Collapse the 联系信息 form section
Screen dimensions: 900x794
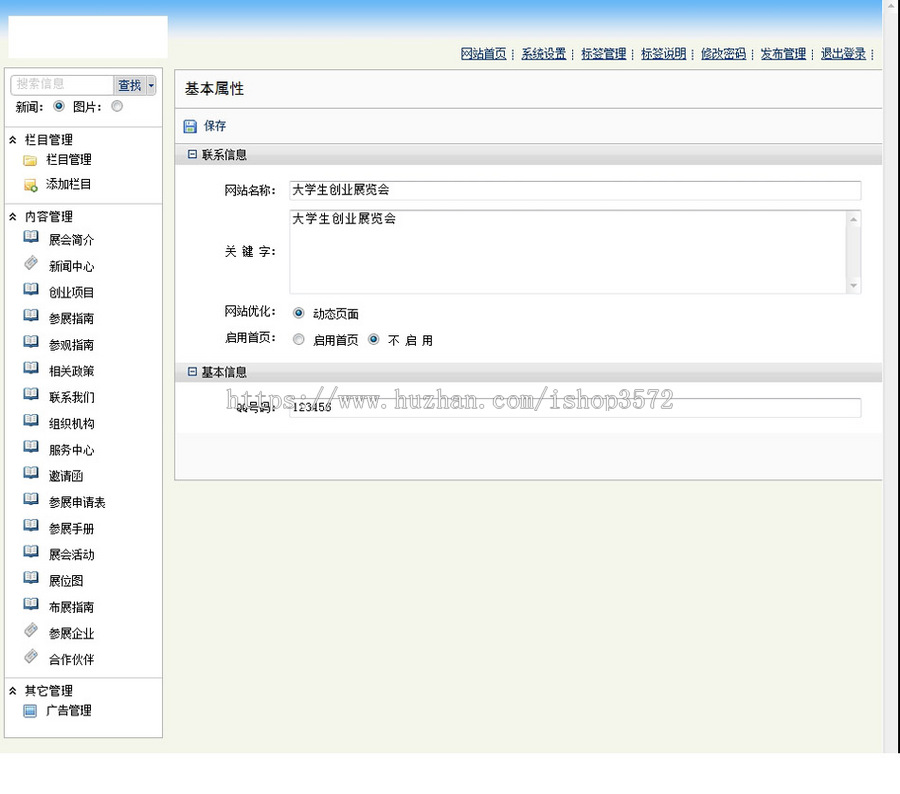point(192,154)
